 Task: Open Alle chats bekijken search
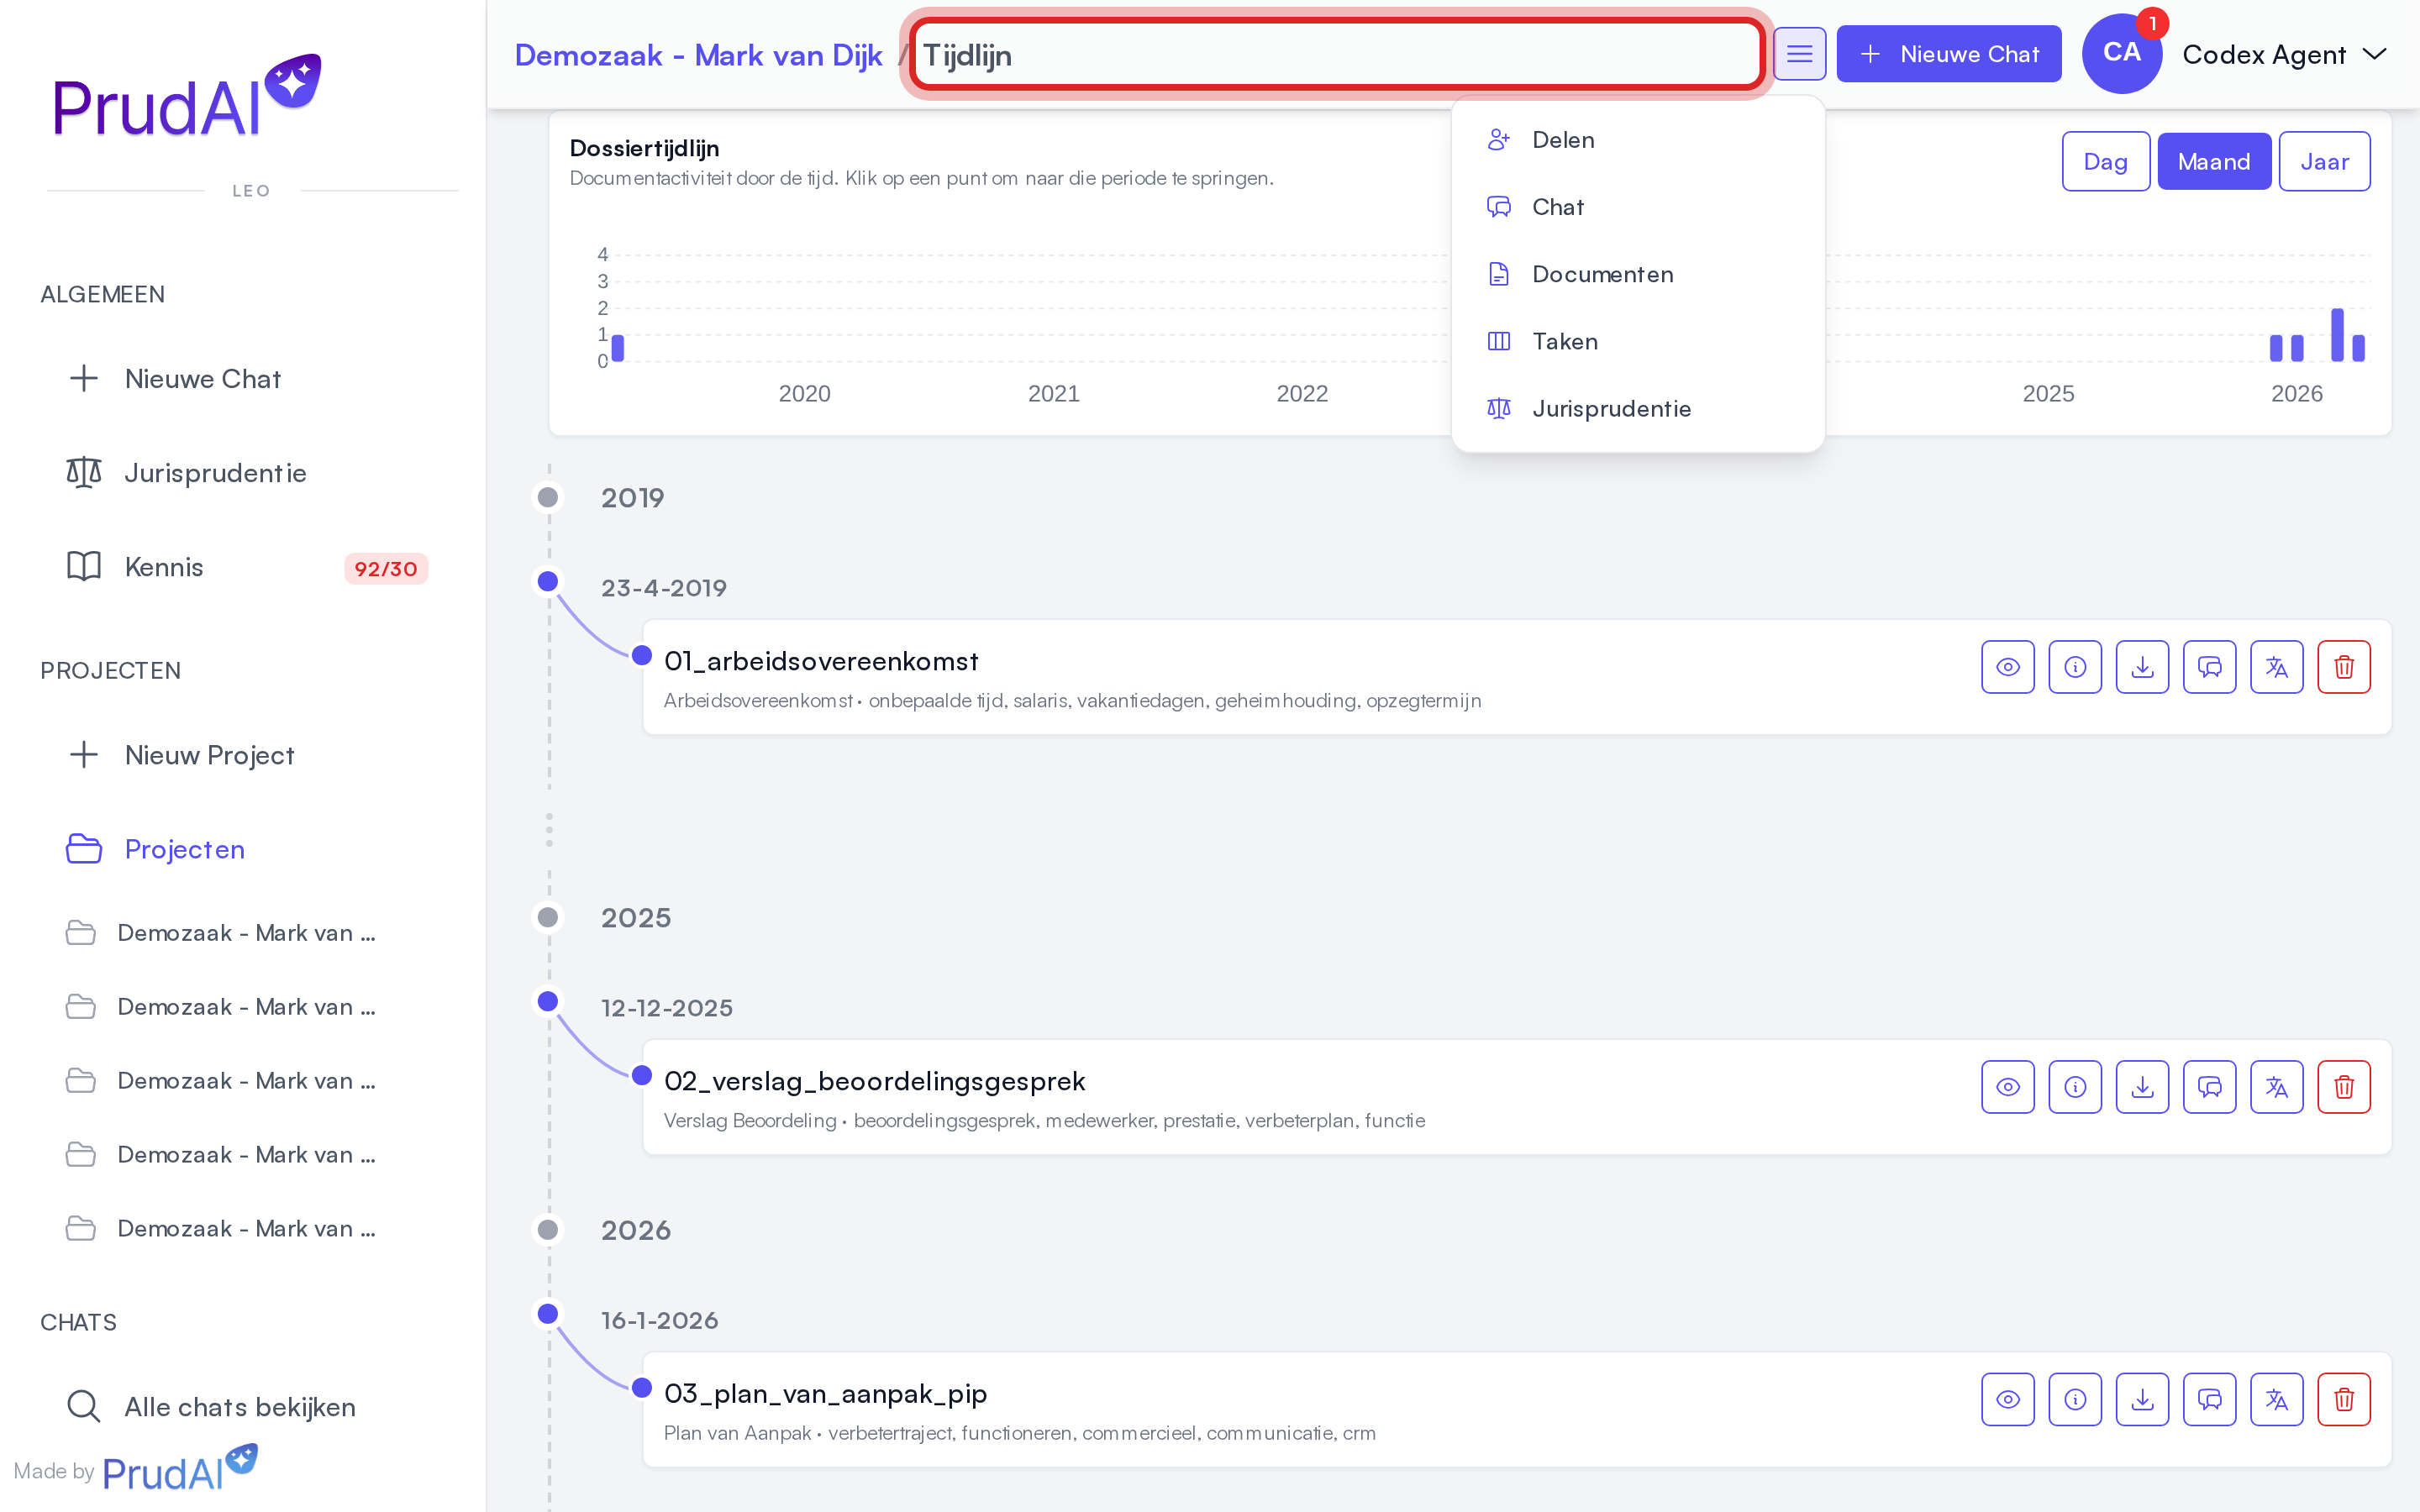[x=210, y=1406]
